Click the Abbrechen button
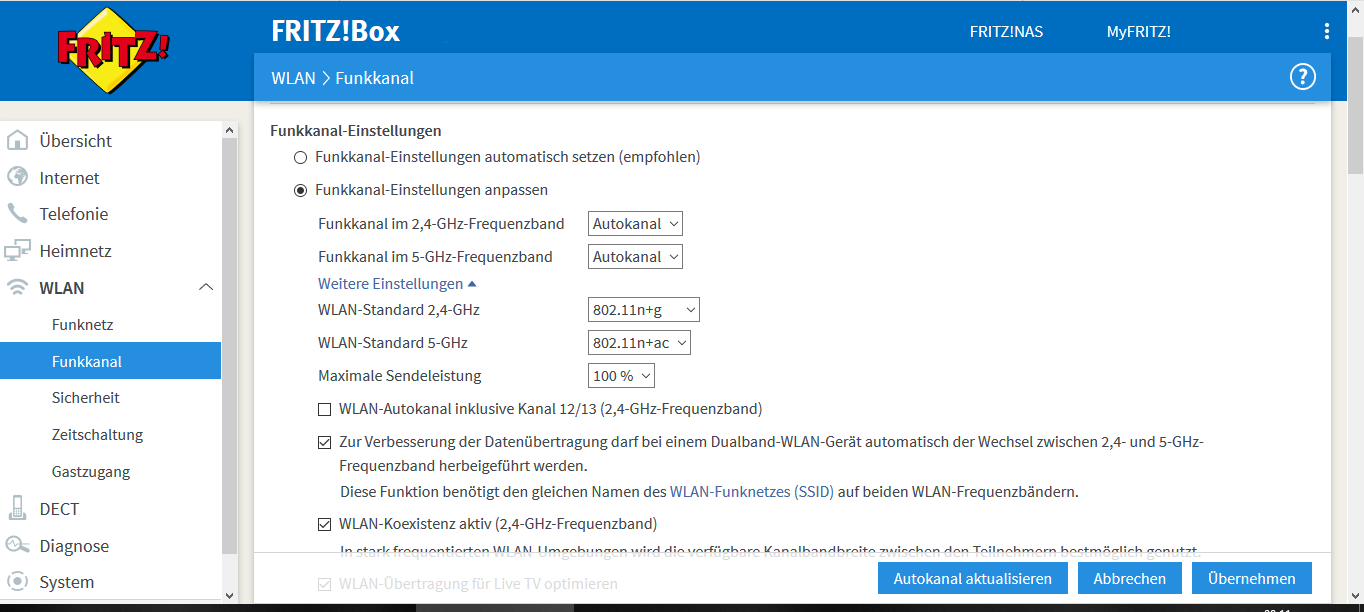 point(1130,578)
